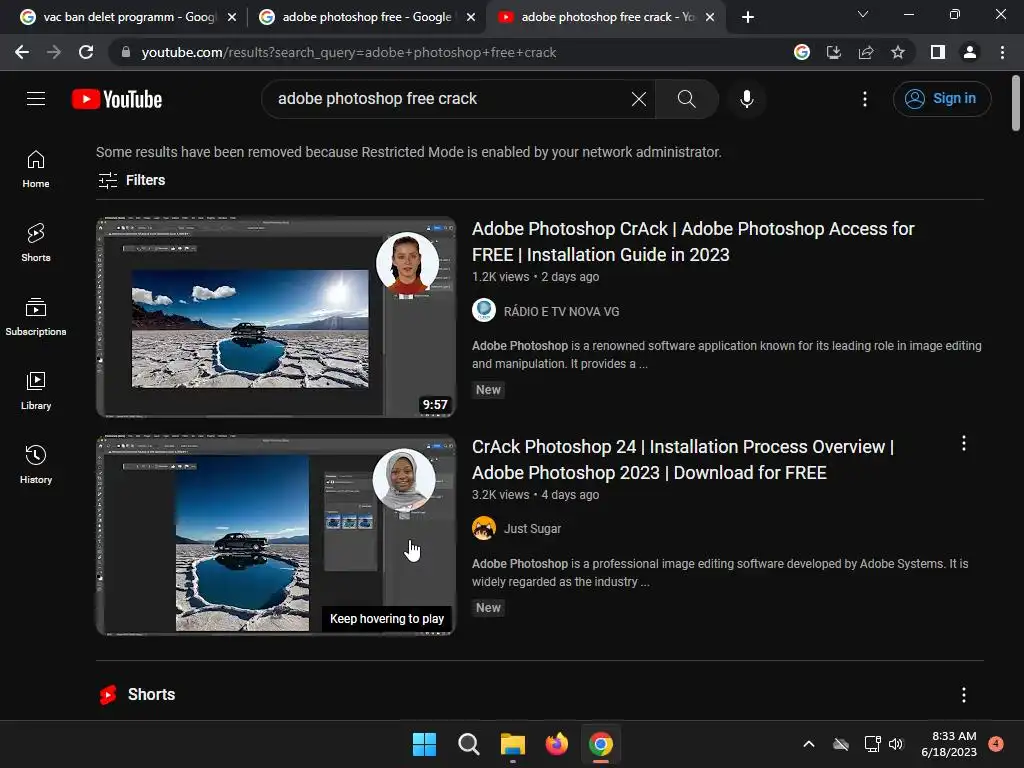This screenshot has height=768, width=1024.
Task: Toggle the Chrome side panel
Action: click(x=938, y=52)
